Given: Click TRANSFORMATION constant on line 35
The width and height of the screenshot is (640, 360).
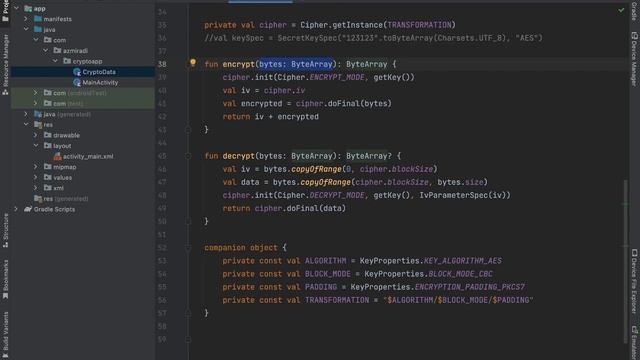Looking at the screenshot, I should click(x=419, y=25).
